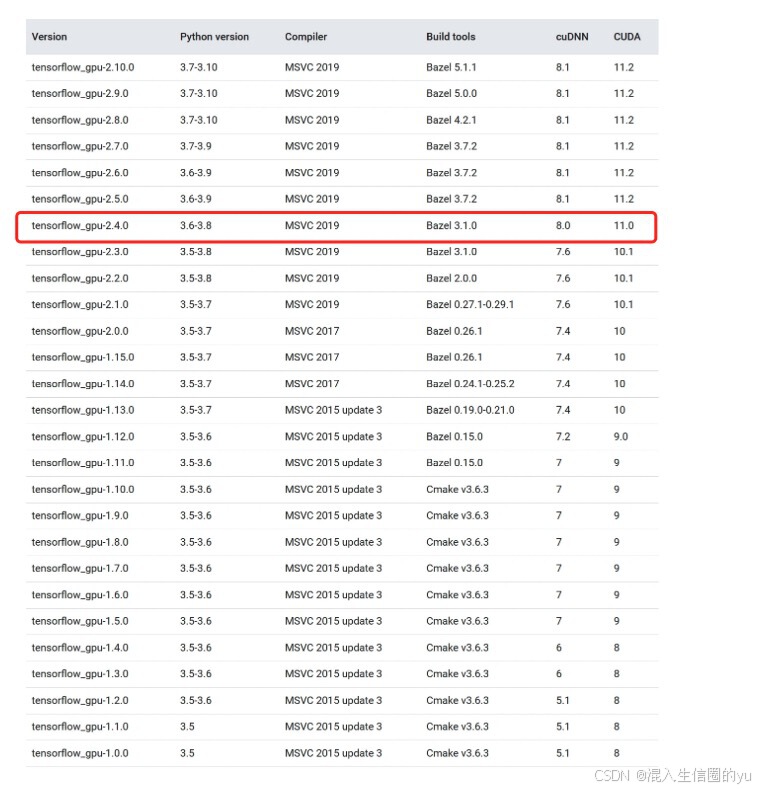Select tensorflow_gpu-1.10.0 version cell
This screenshot has width=757, height=789.
point(83,490)
